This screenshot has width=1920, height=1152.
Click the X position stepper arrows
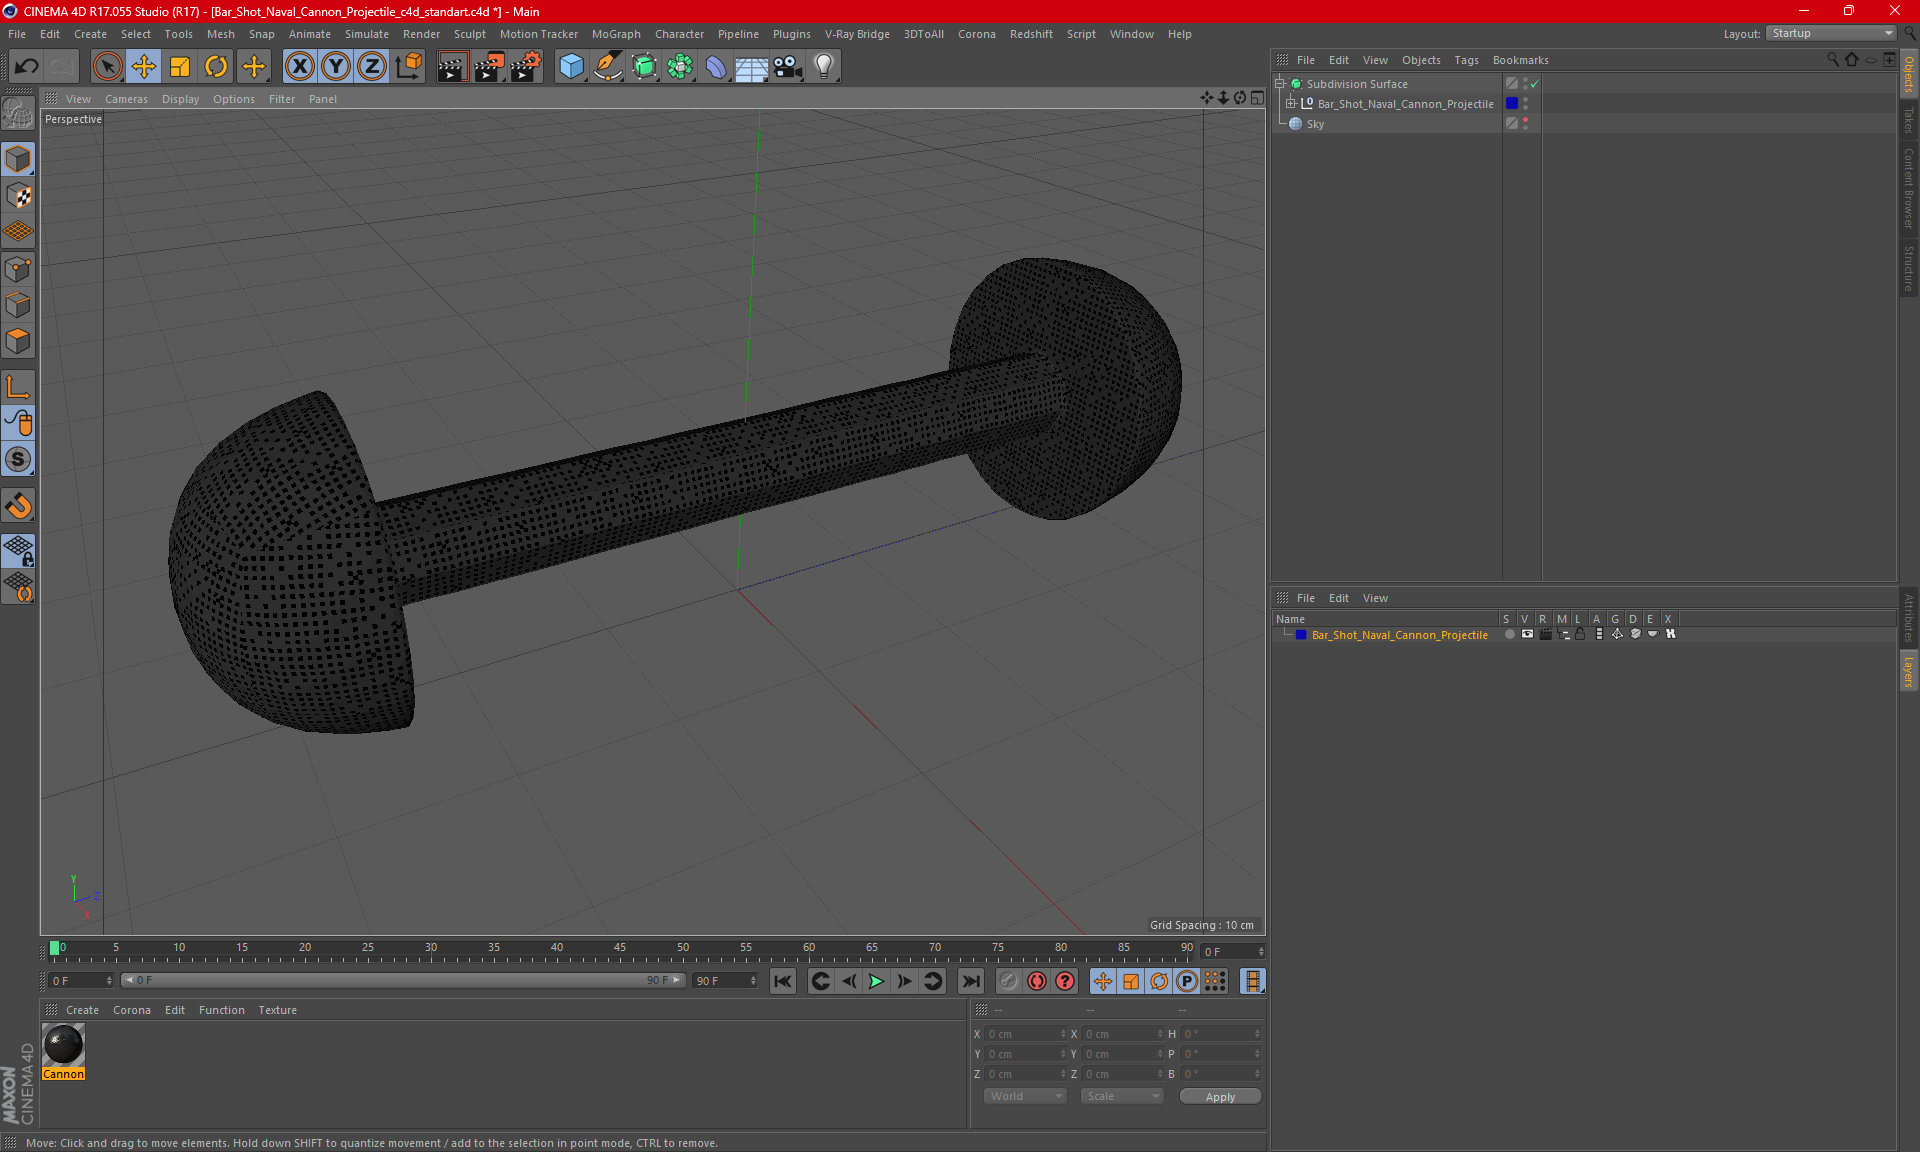pyautogui.click(x=1063, y=1034)
